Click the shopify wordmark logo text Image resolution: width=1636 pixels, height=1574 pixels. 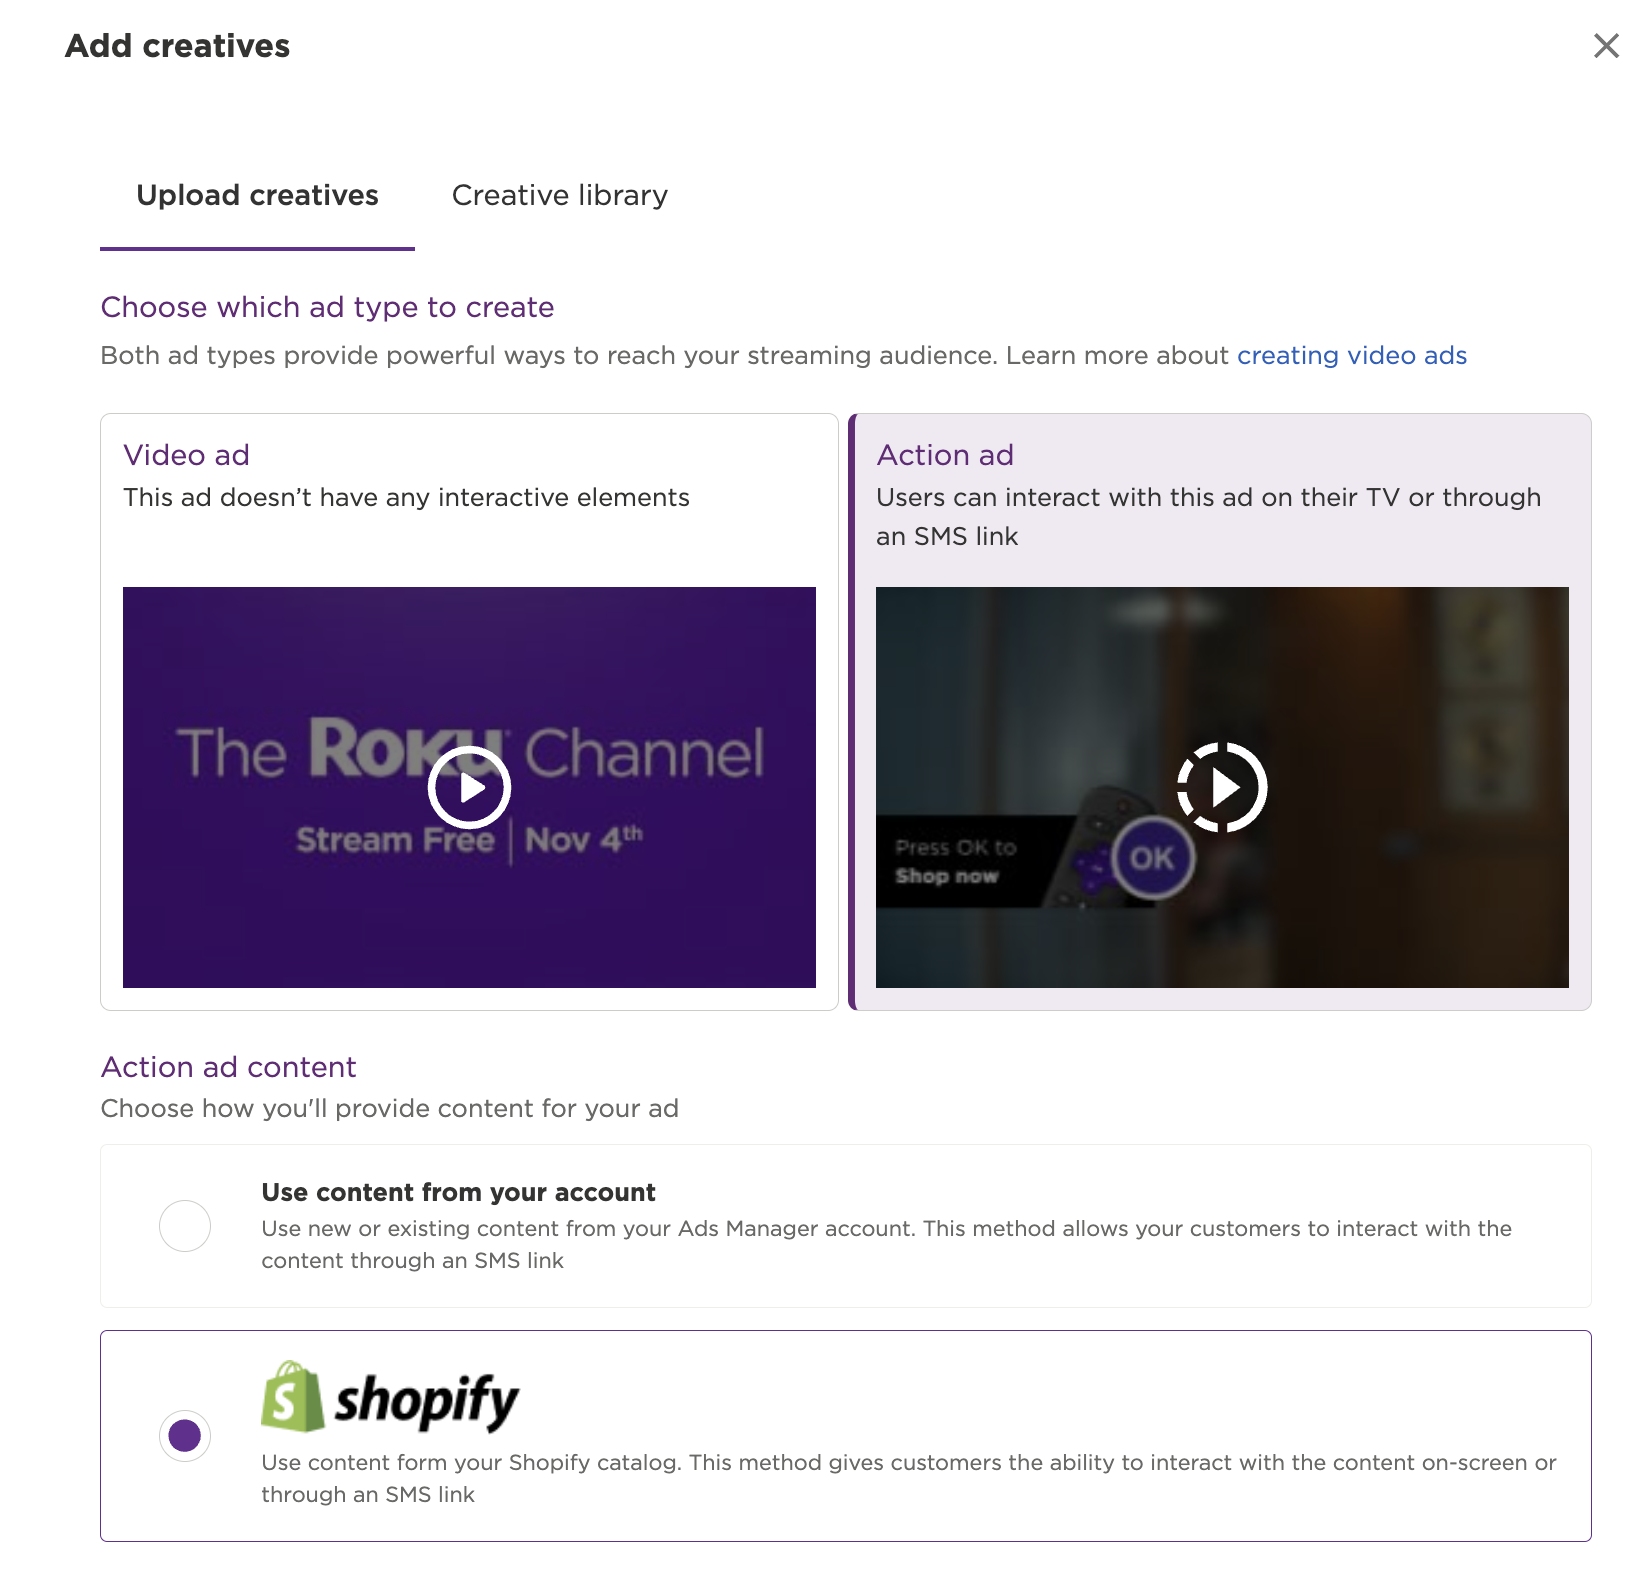(427, 1401)
